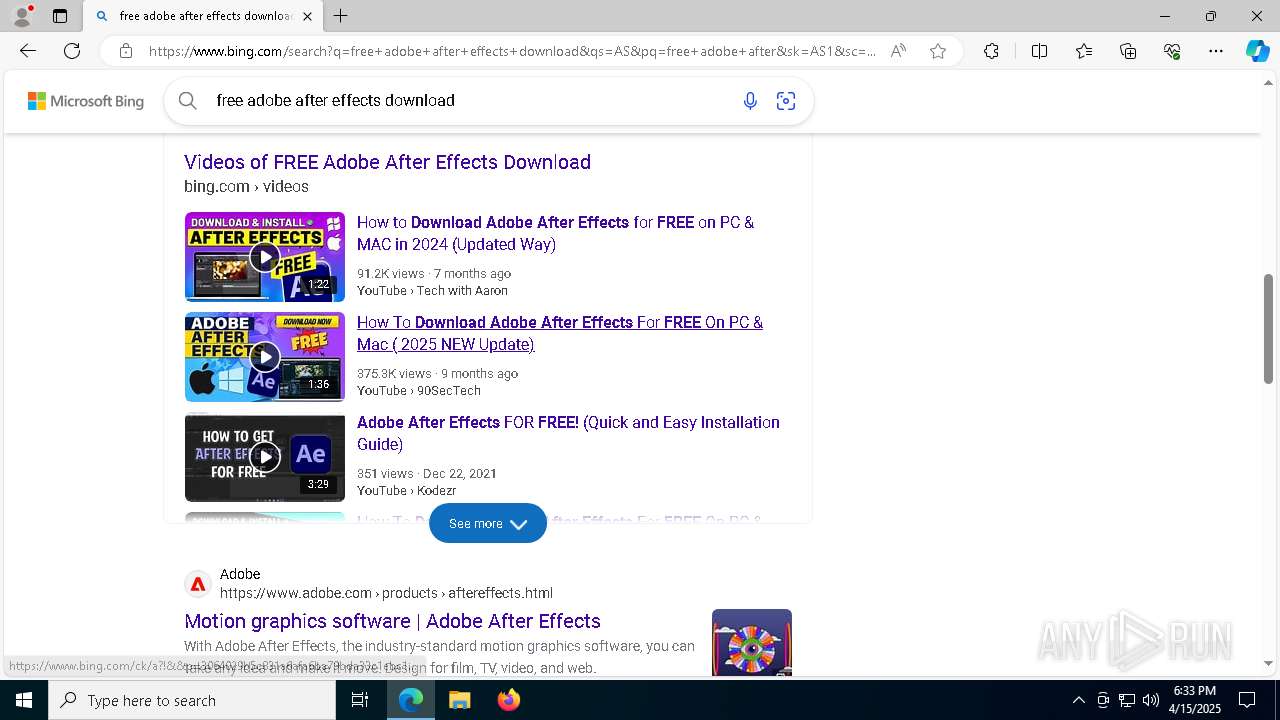Open '2025 NEW Update' video link
Viewport: 1280px width, 720px height.
[560, 333]
